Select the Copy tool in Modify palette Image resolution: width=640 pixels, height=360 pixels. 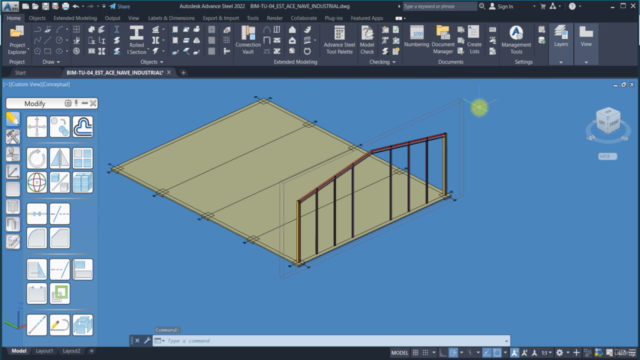tap(60, 127)
